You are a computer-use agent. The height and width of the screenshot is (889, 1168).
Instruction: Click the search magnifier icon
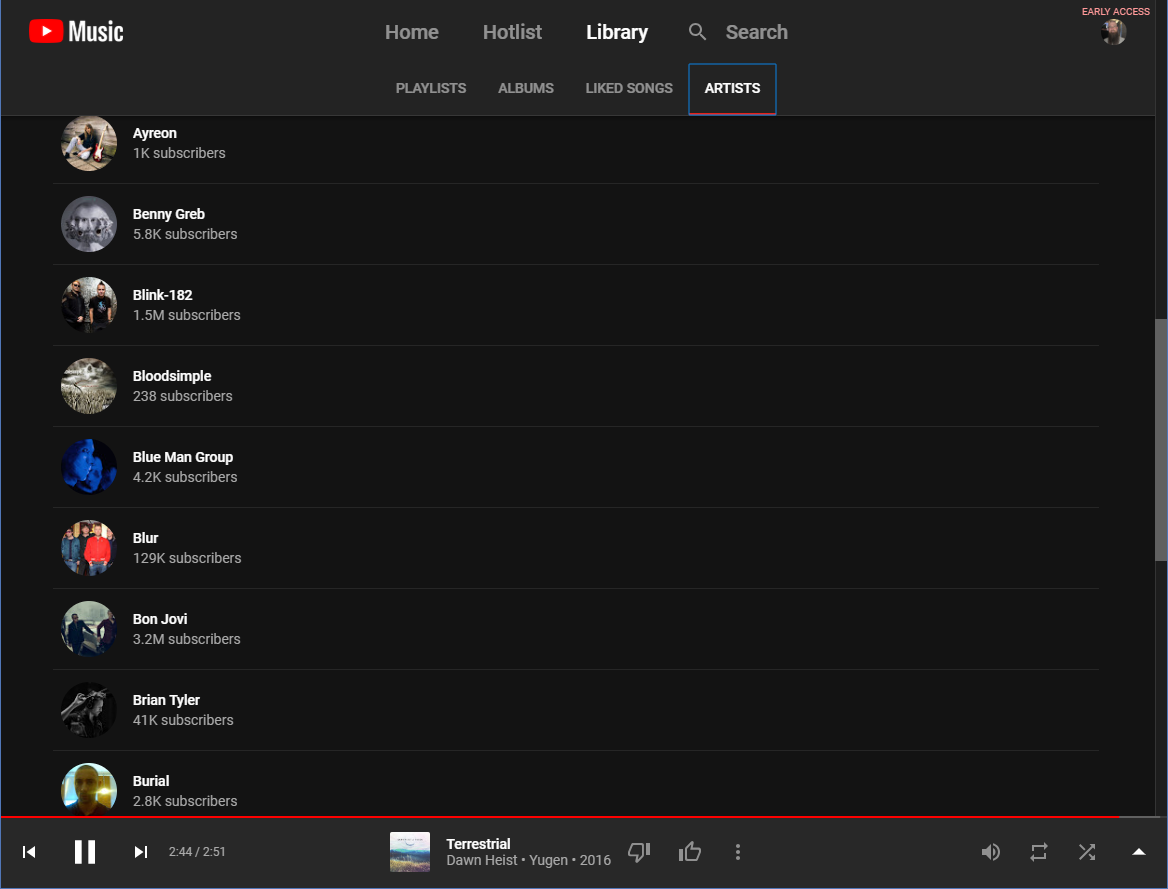[x=697, y=31]
